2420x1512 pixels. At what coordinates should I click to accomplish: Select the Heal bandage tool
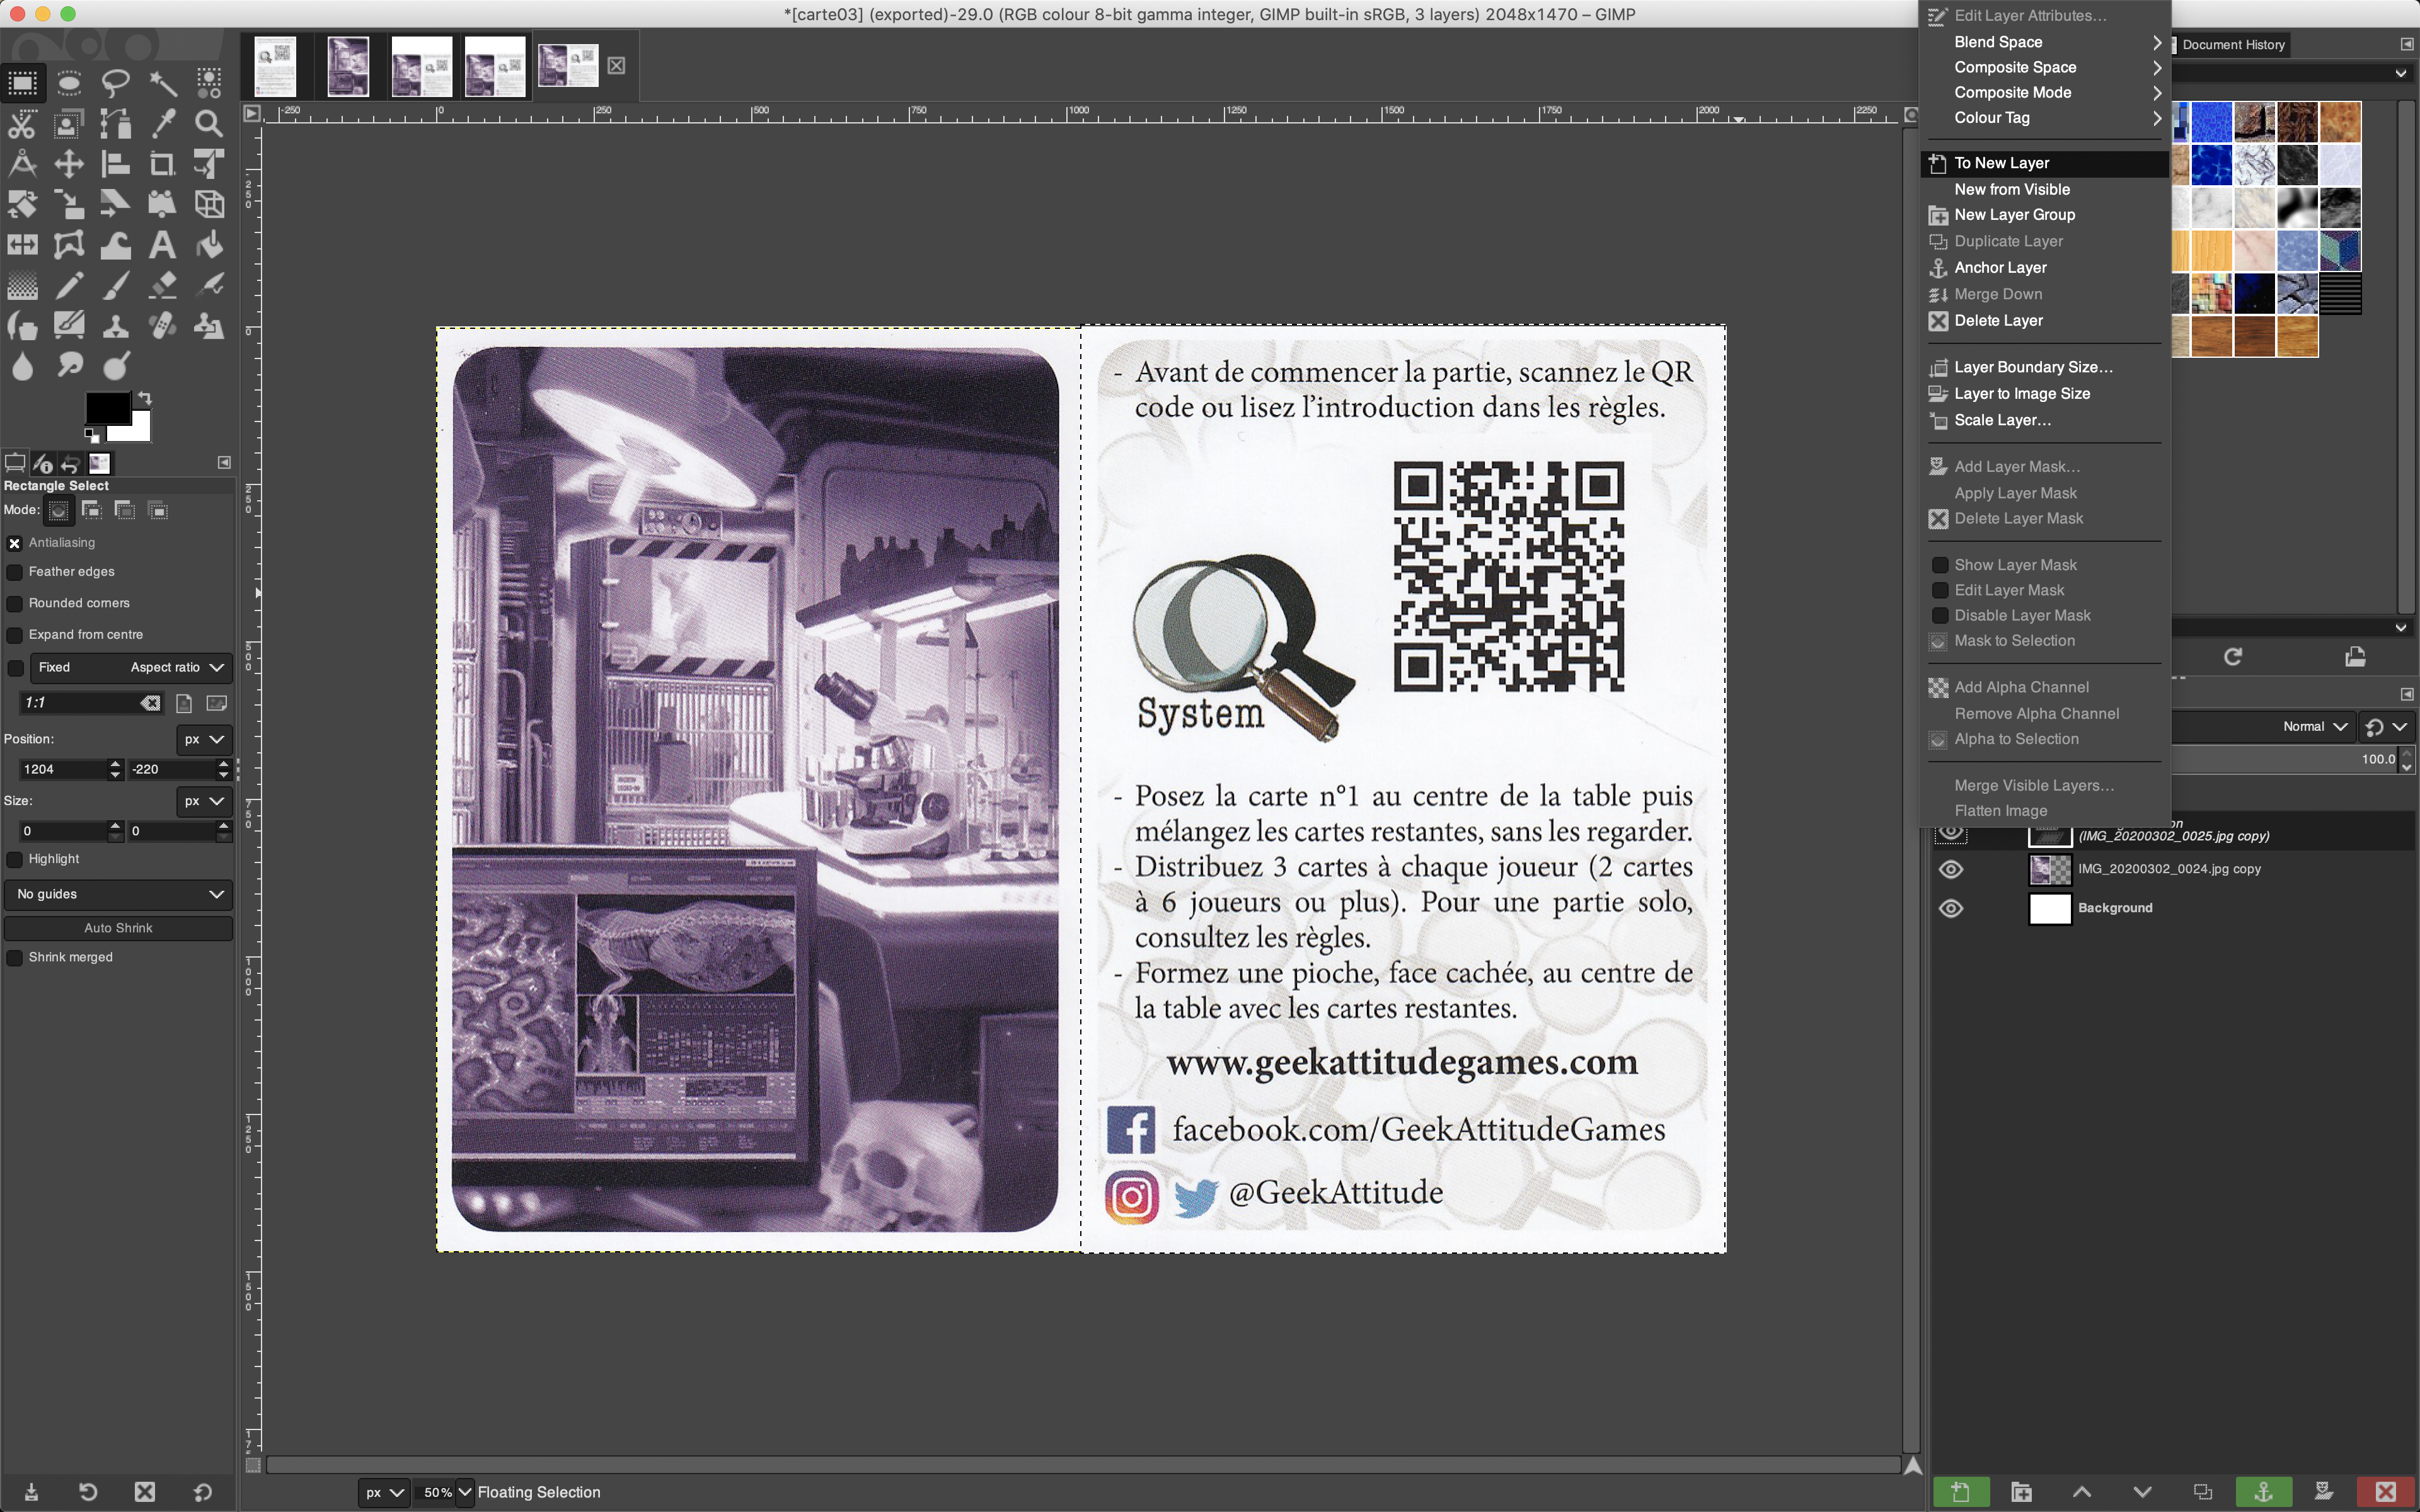click(162, 326)
